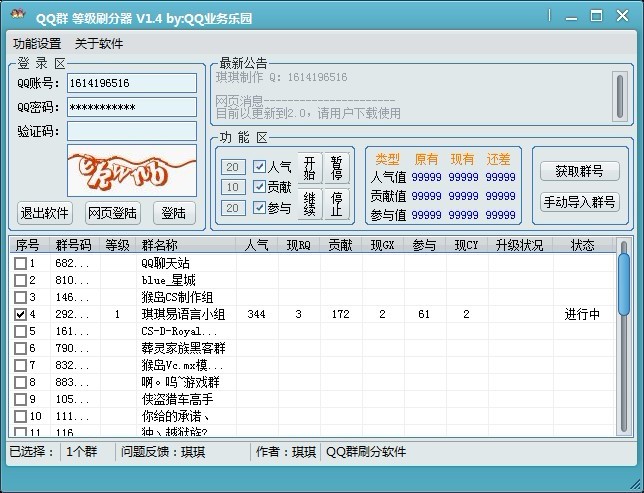This screenshot has height=493, width=644.
Task: Open the 功能设置 menu
Action: [x=37, y=44]
